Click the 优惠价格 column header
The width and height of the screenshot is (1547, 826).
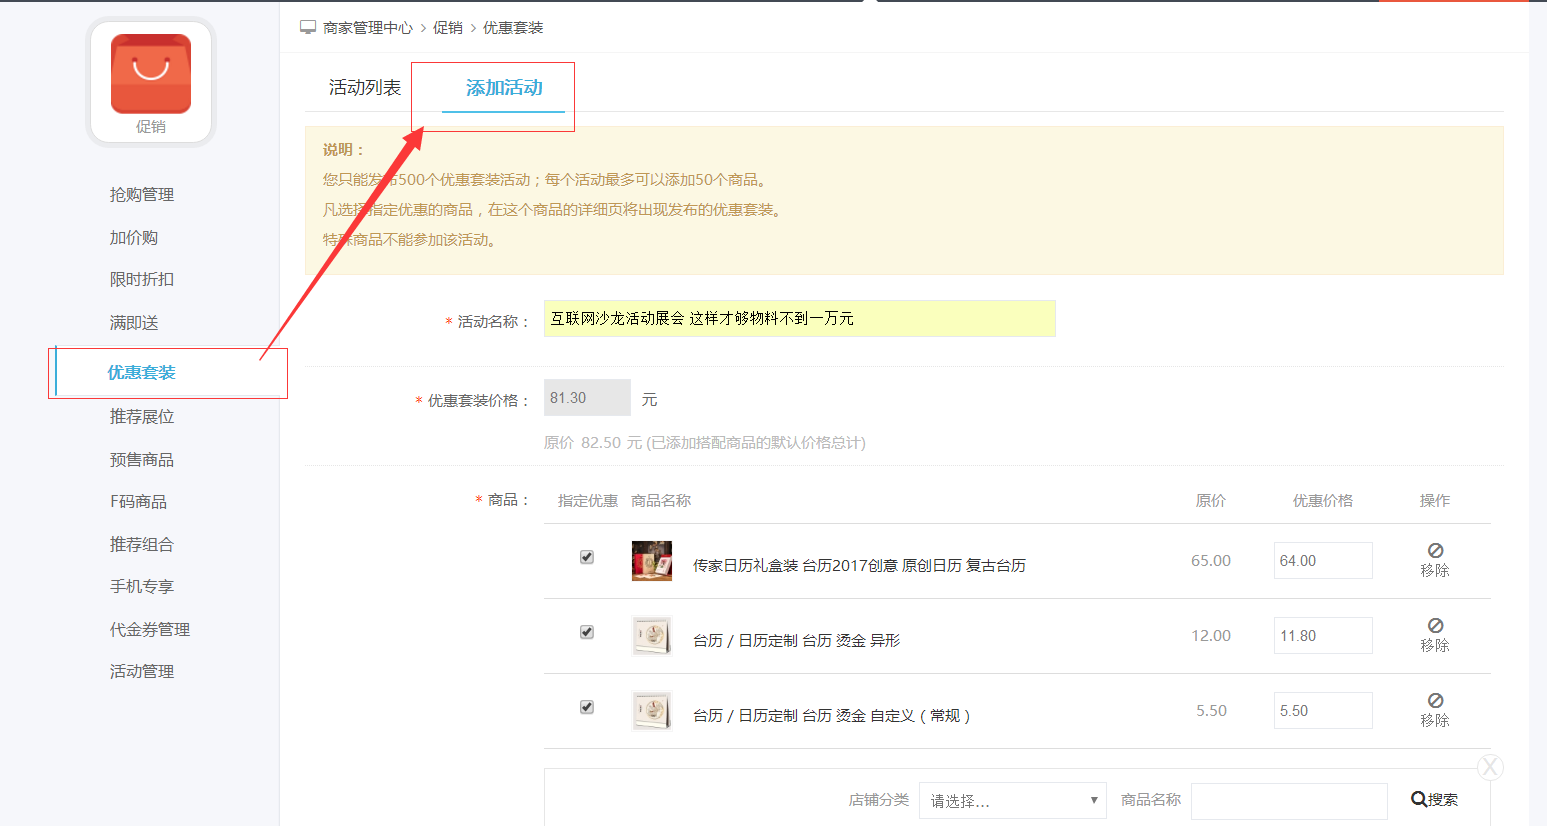(1323, 501)
